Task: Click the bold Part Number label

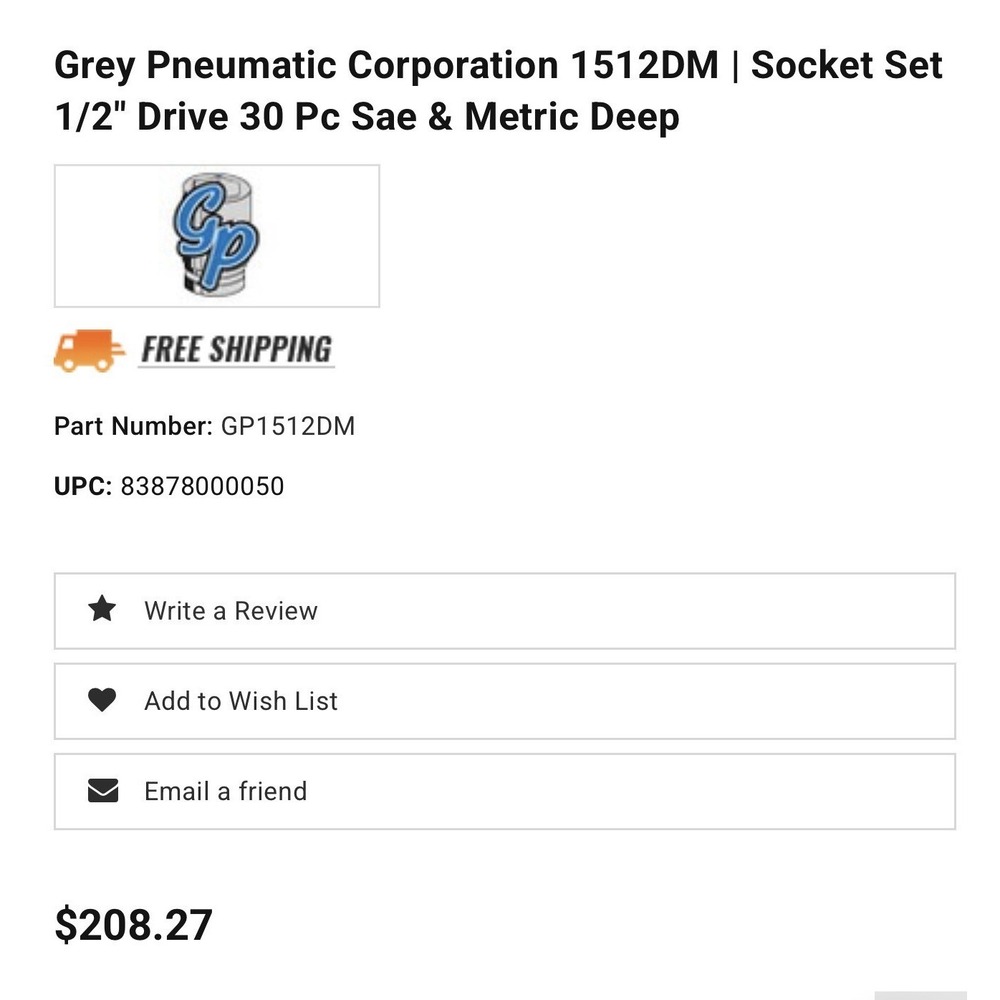Action: pyautogui.click(x=133, y=426)
